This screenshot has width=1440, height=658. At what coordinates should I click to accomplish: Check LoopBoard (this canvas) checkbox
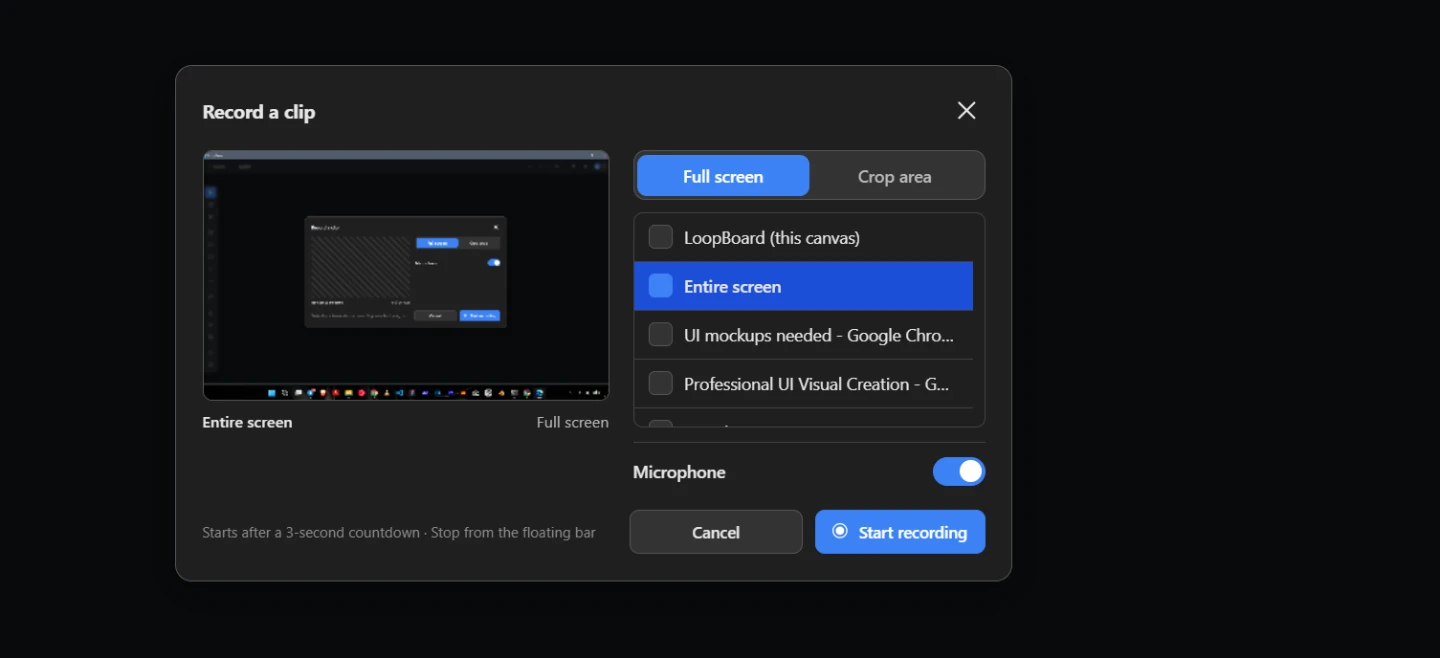tap(660, 237)
